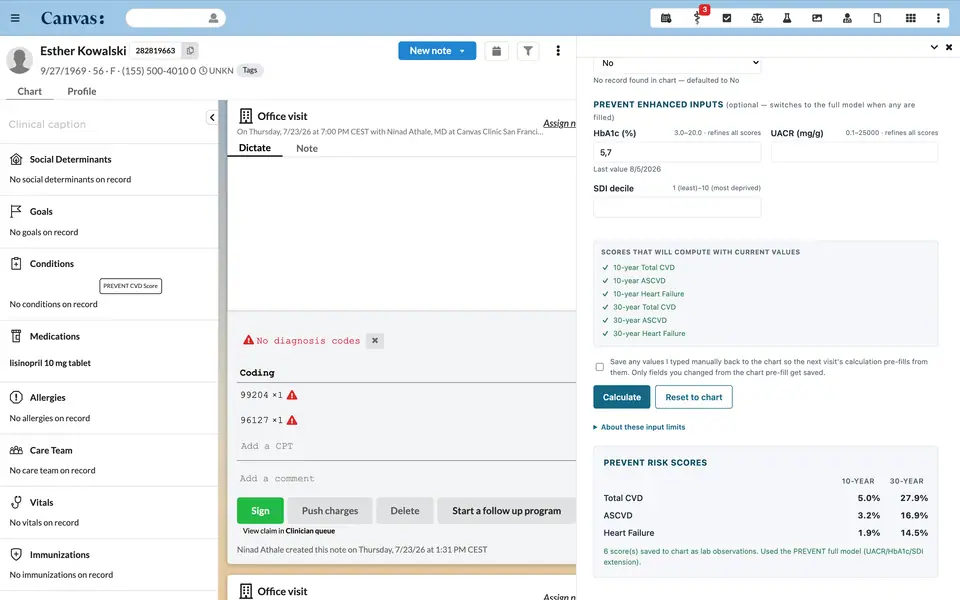Click the Canvas logo
This screenshot has height=600, width=960.
point(72,18)
